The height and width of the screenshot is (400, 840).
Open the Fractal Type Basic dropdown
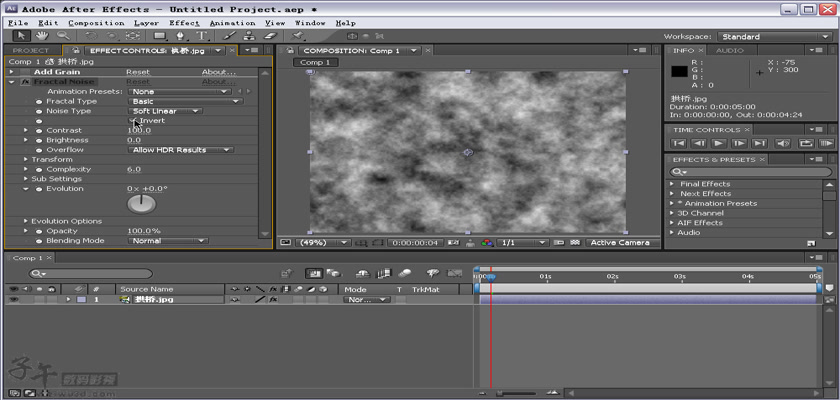(185, 101)
